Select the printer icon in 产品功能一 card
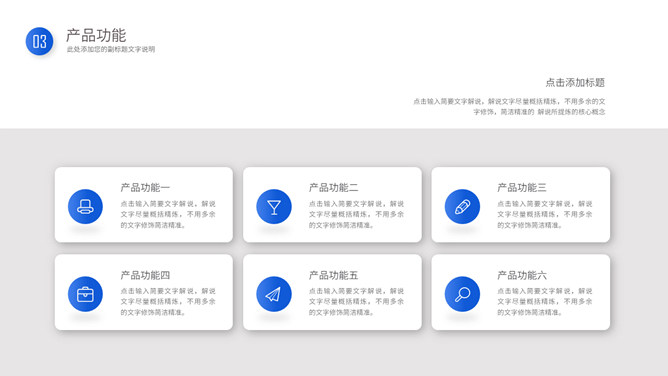The width and height of the screenshot is (668, 376). pos(85,207)
